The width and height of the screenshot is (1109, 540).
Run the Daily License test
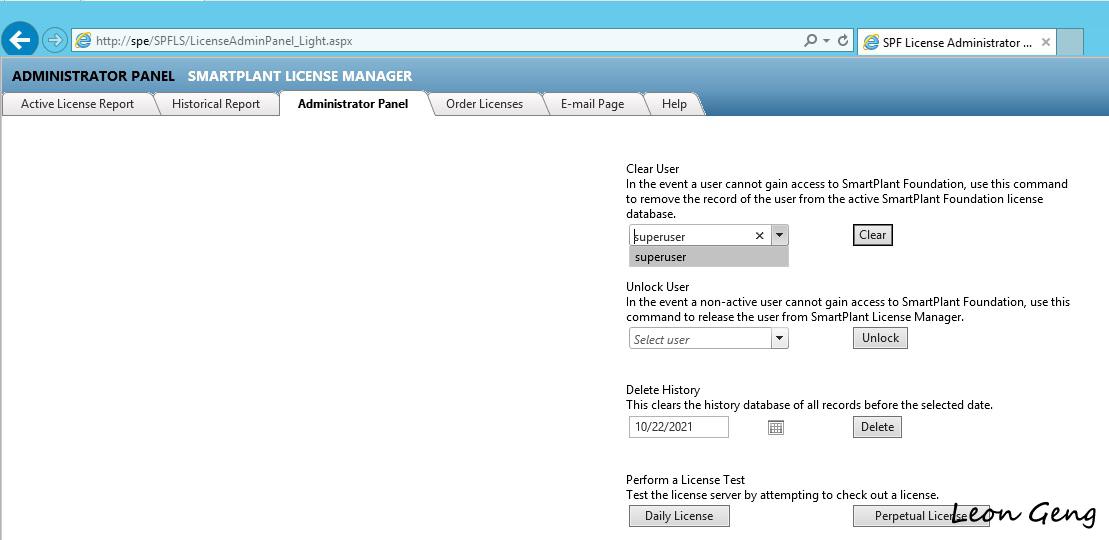pyautogui.click(x=679, y=516)
